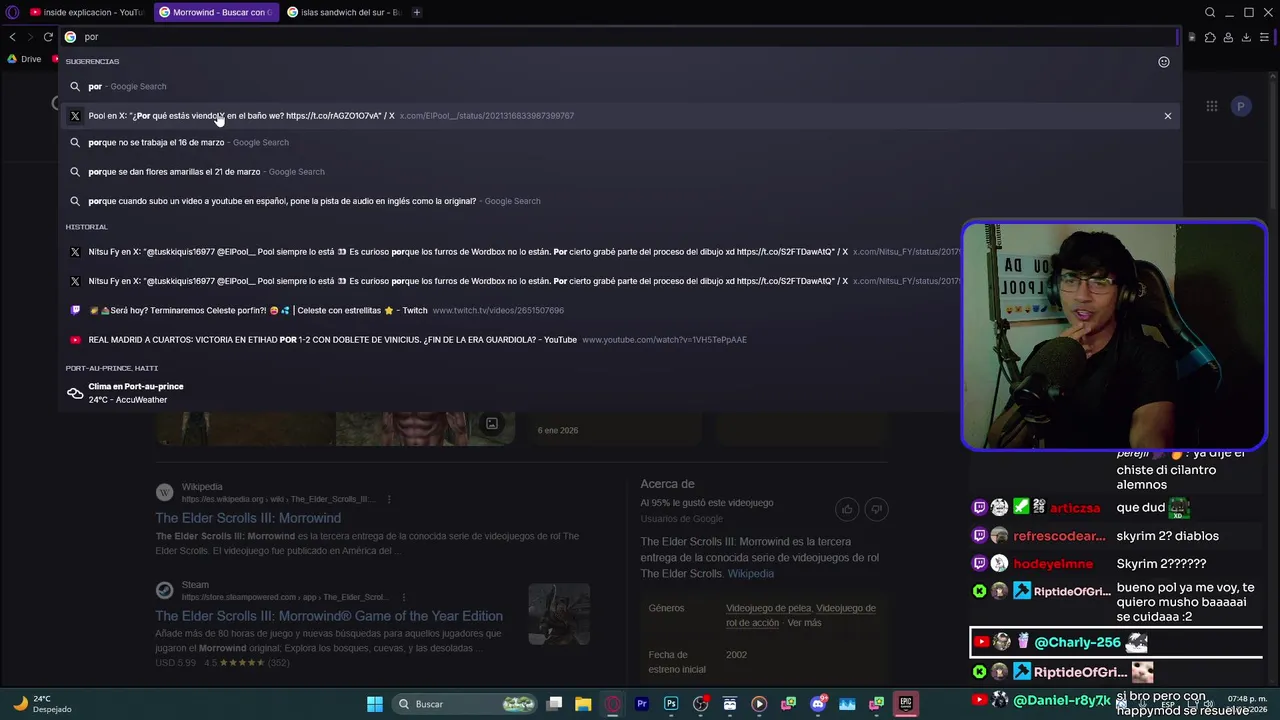Screen dimensions: 1280x720
Task: Open the Wikipedia link in Acerca de
Action: coord(750,574)
